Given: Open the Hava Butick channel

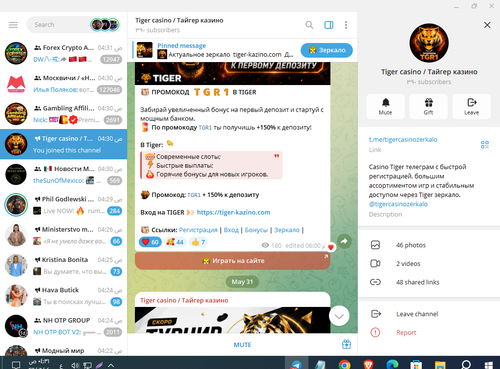Looking at the screenshot, I should [x=63, y=296].
